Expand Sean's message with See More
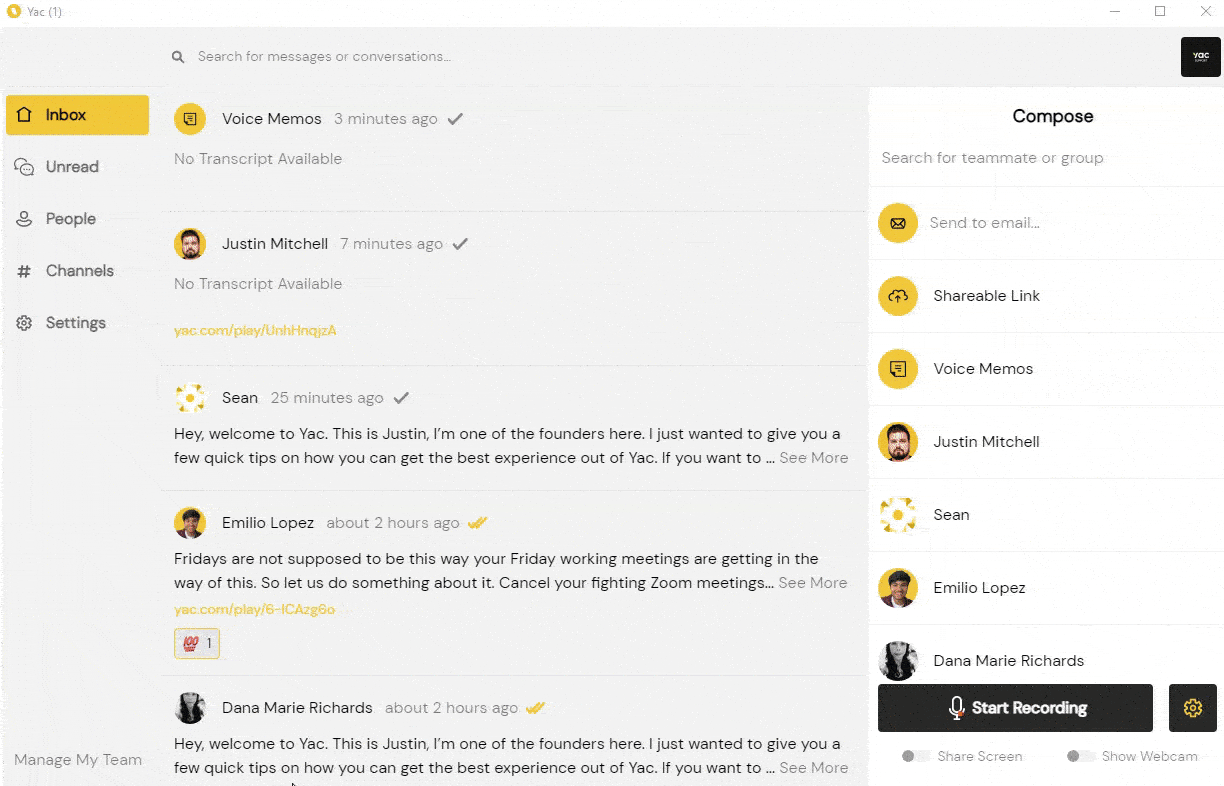The height and width of the screenshot is (786, 1224). click(x=813, y=458)
